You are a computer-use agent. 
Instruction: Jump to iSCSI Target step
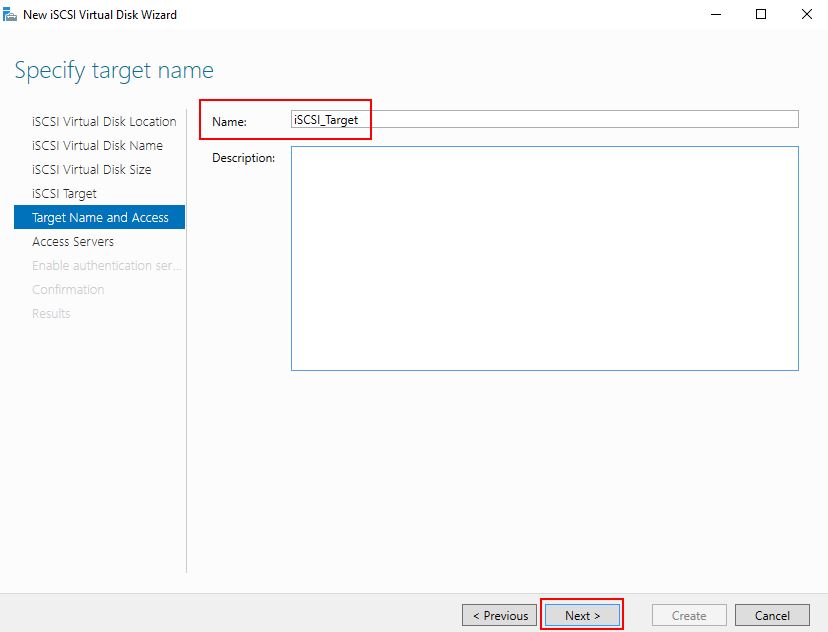point(64,194)
